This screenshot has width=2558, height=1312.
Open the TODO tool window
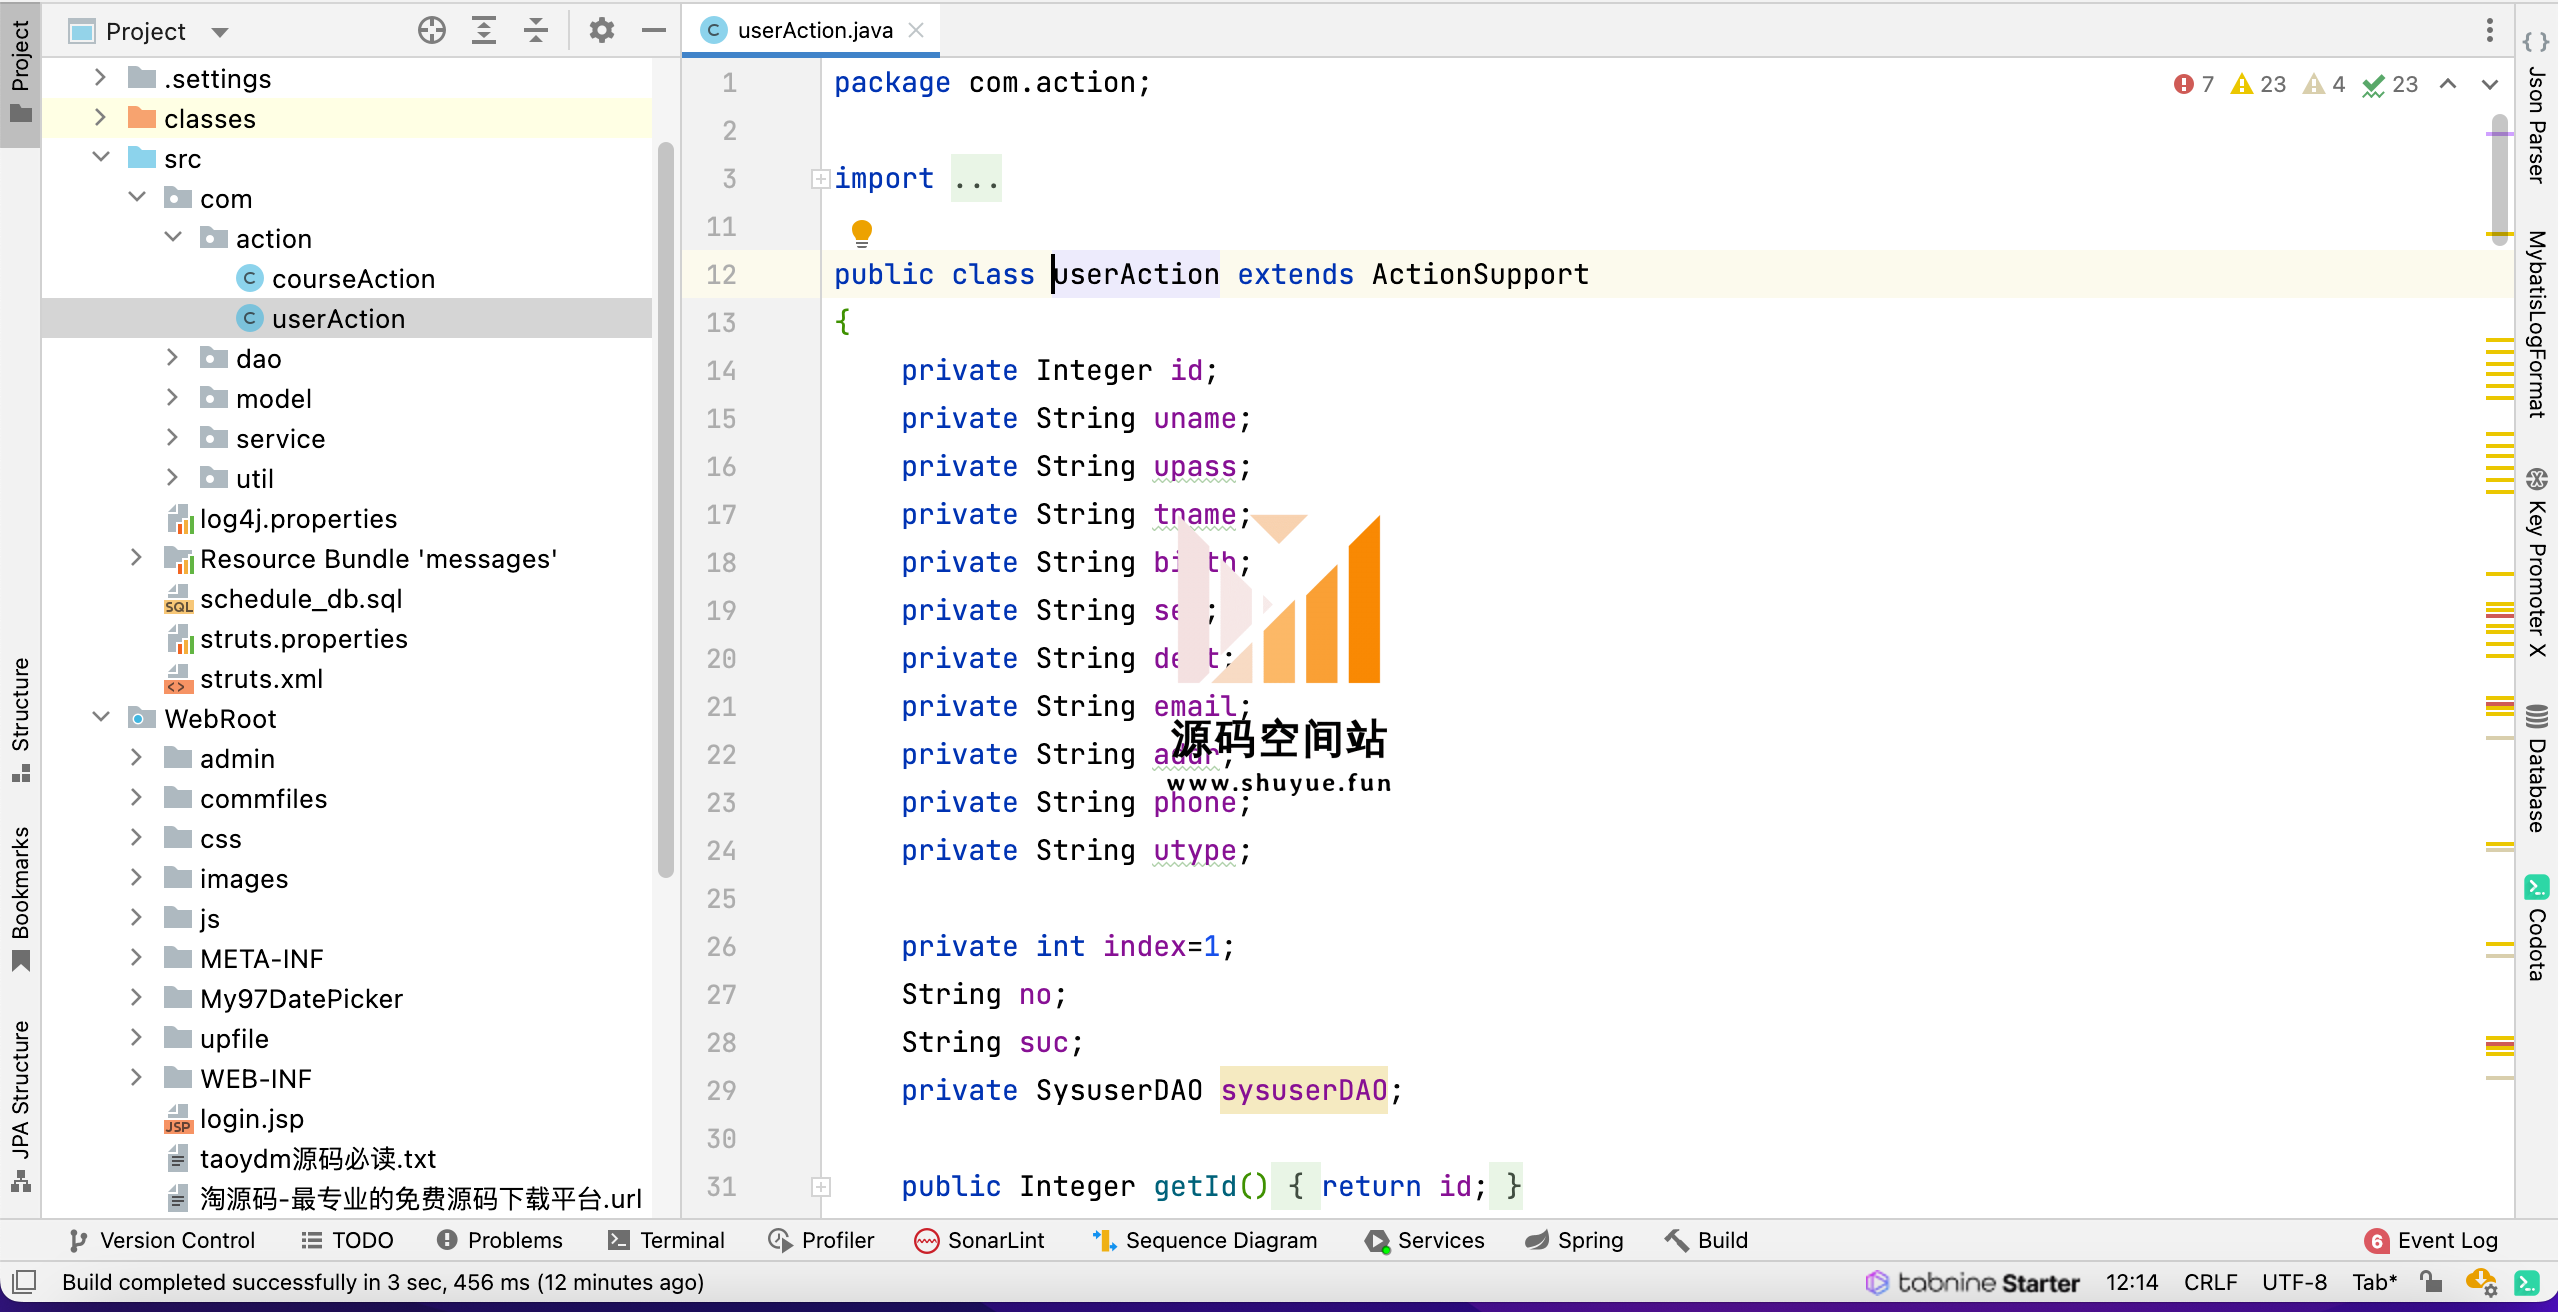(x=348, y=1240)
